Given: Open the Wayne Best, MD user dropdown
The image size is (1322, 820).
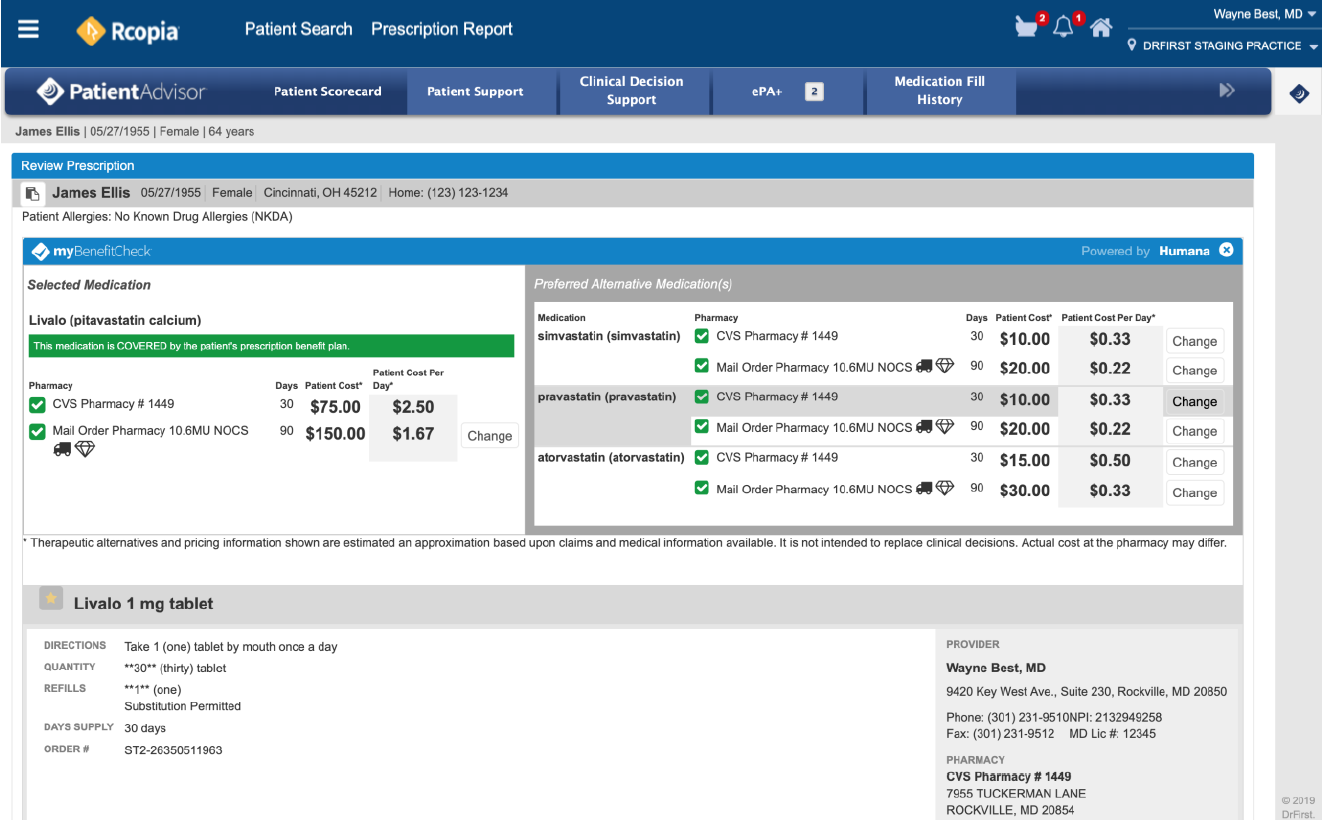Looking at the screenshot, I should tap(1265, 14).
